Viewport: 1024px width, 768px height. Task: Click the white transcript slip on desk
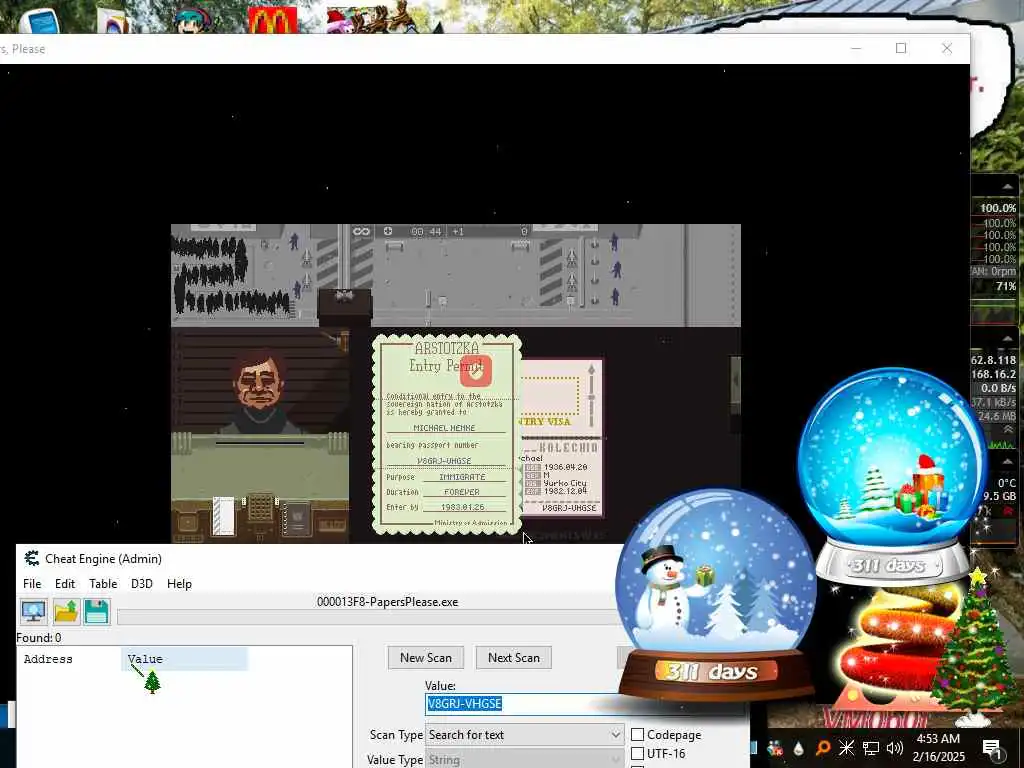pyautogui.click(x=223, y=516)
